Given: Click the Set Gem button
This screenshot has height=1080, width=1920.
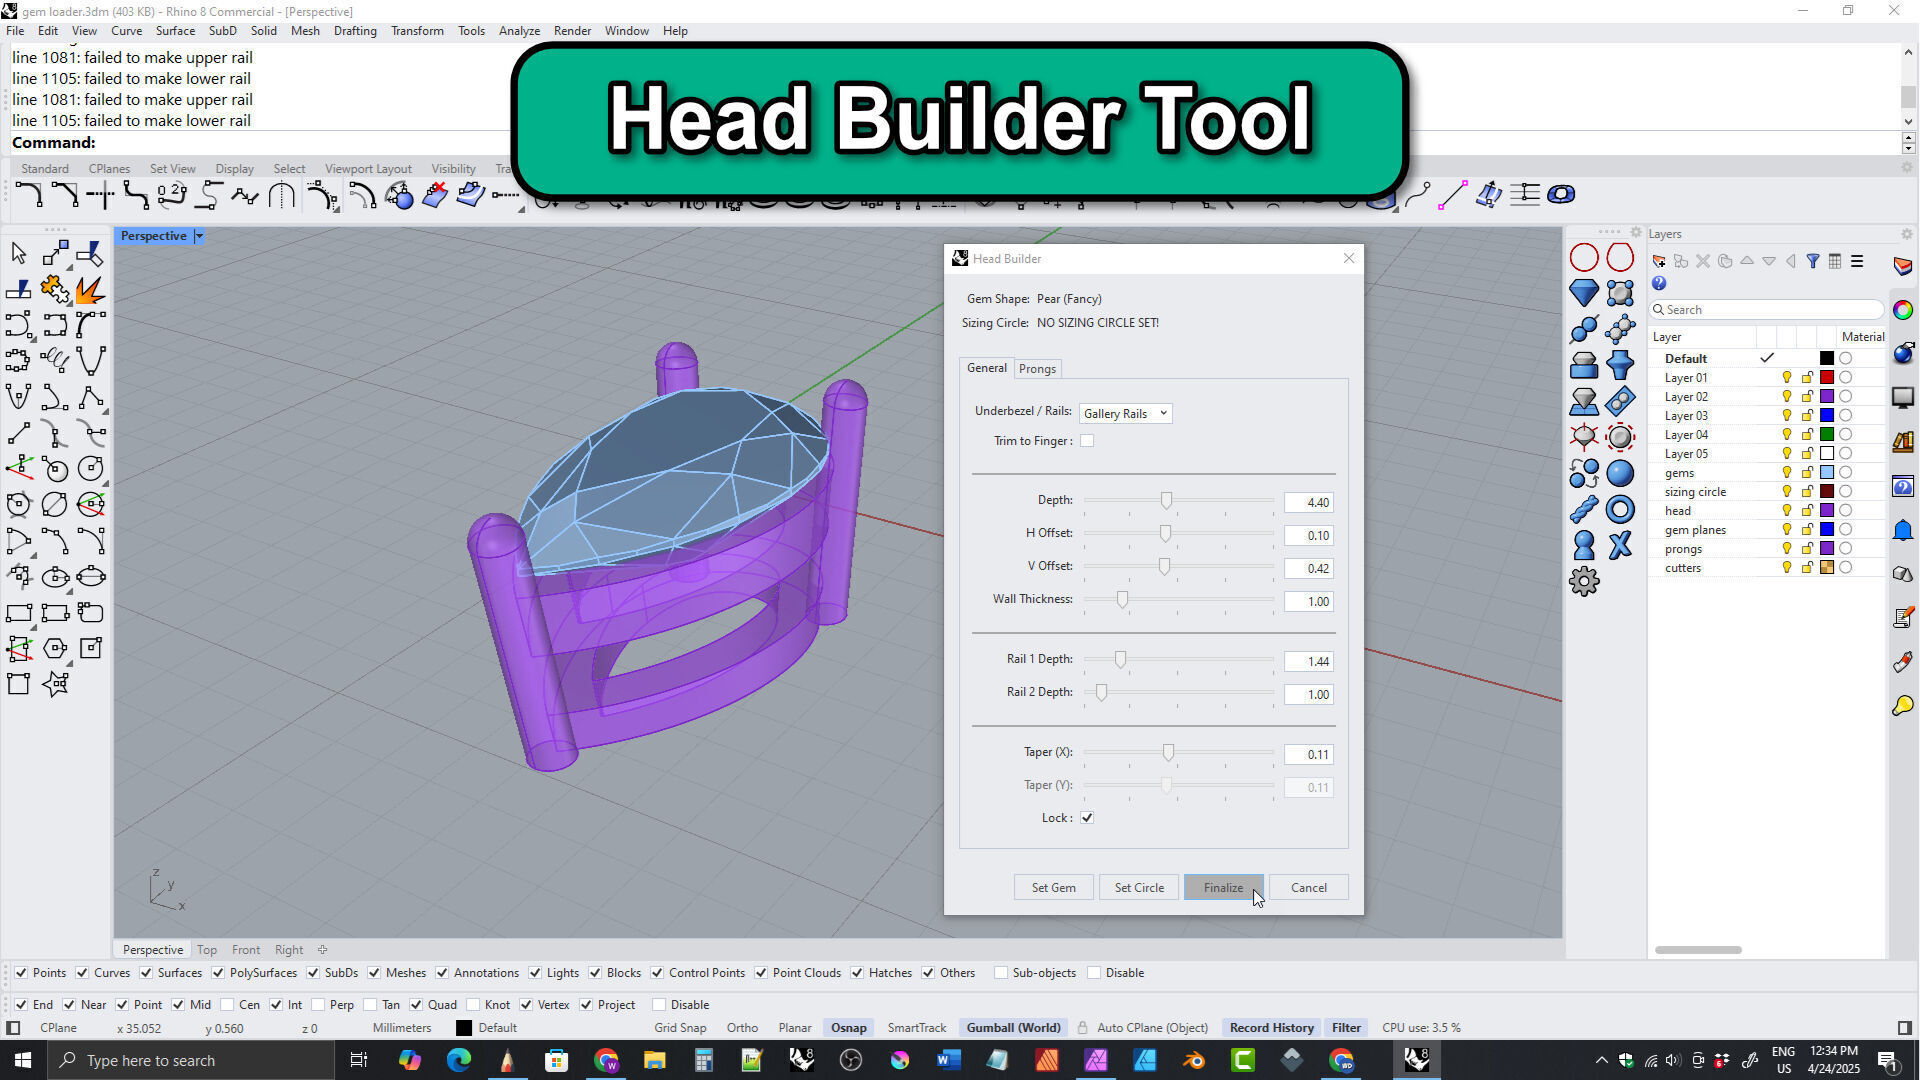Looking at the screenshot, I should click(1053, 888).
